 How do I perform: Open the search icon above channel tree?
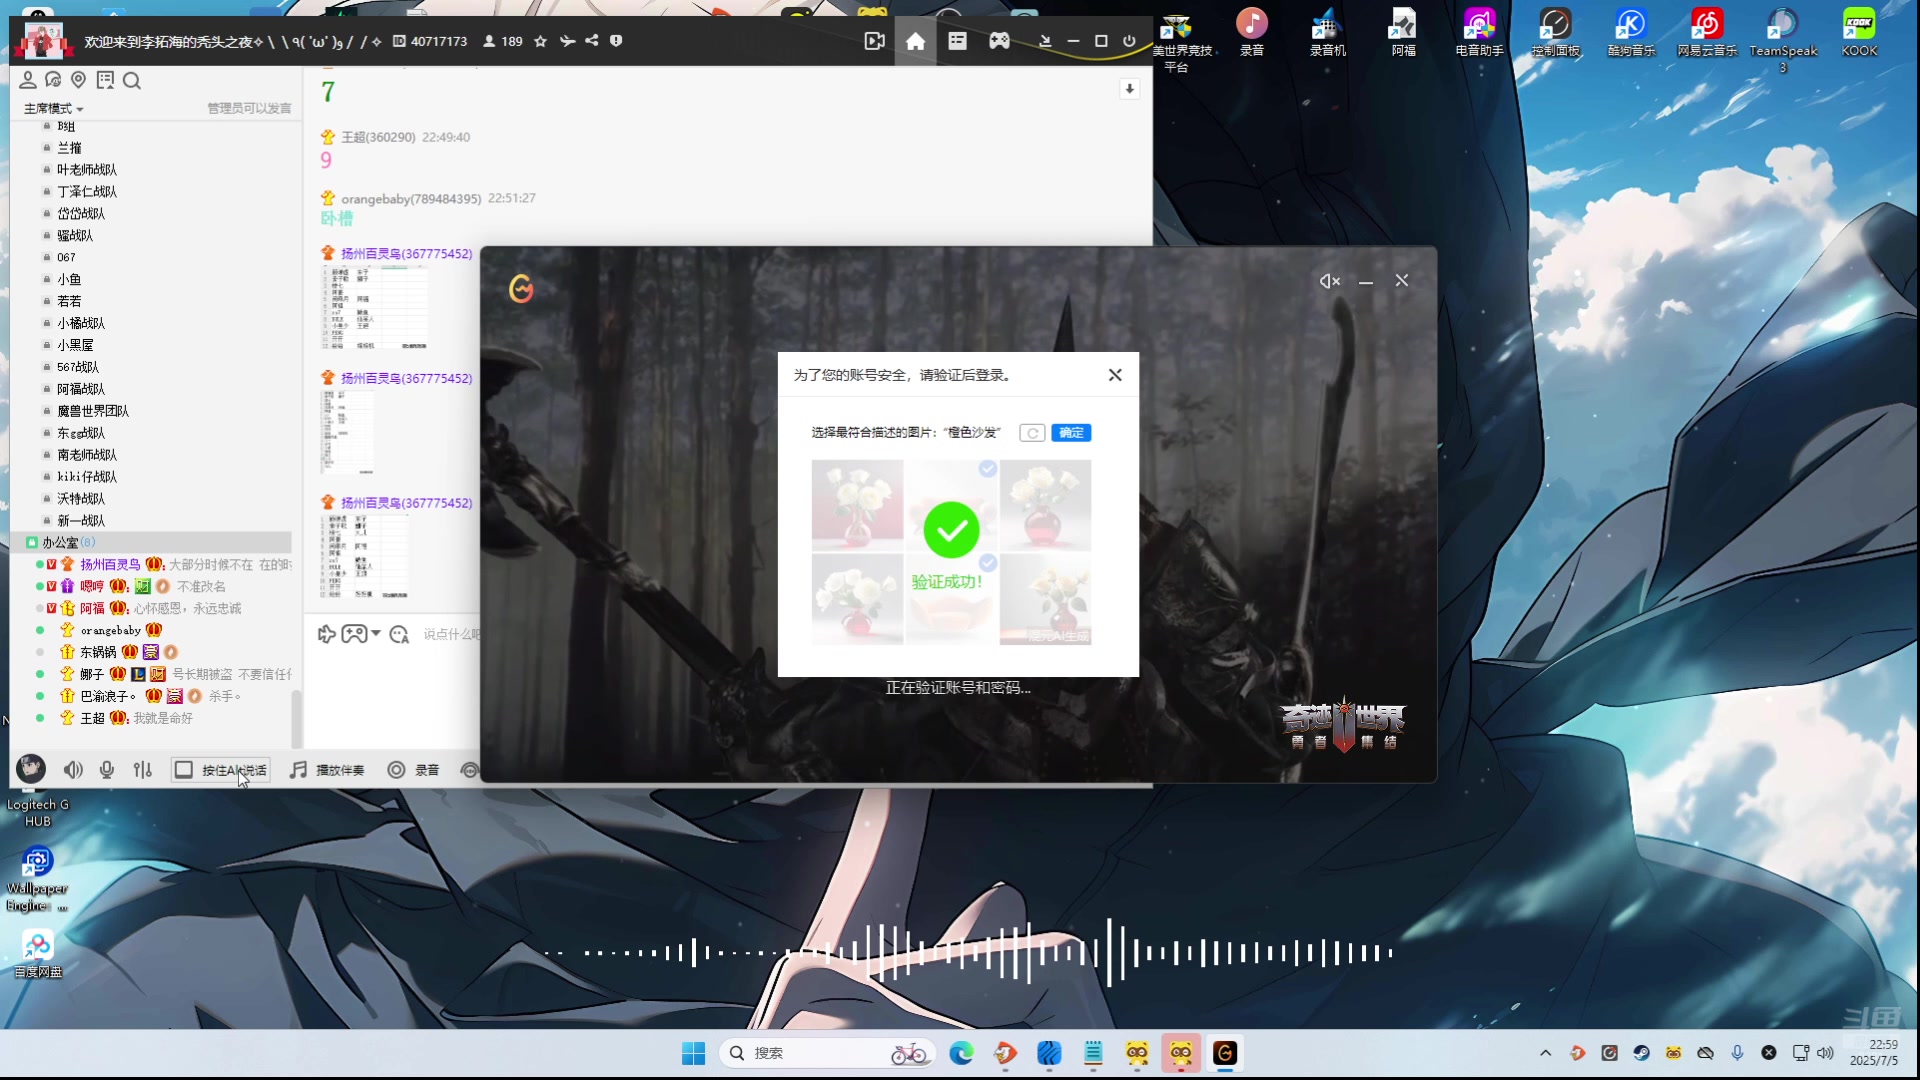pos(131,80)
